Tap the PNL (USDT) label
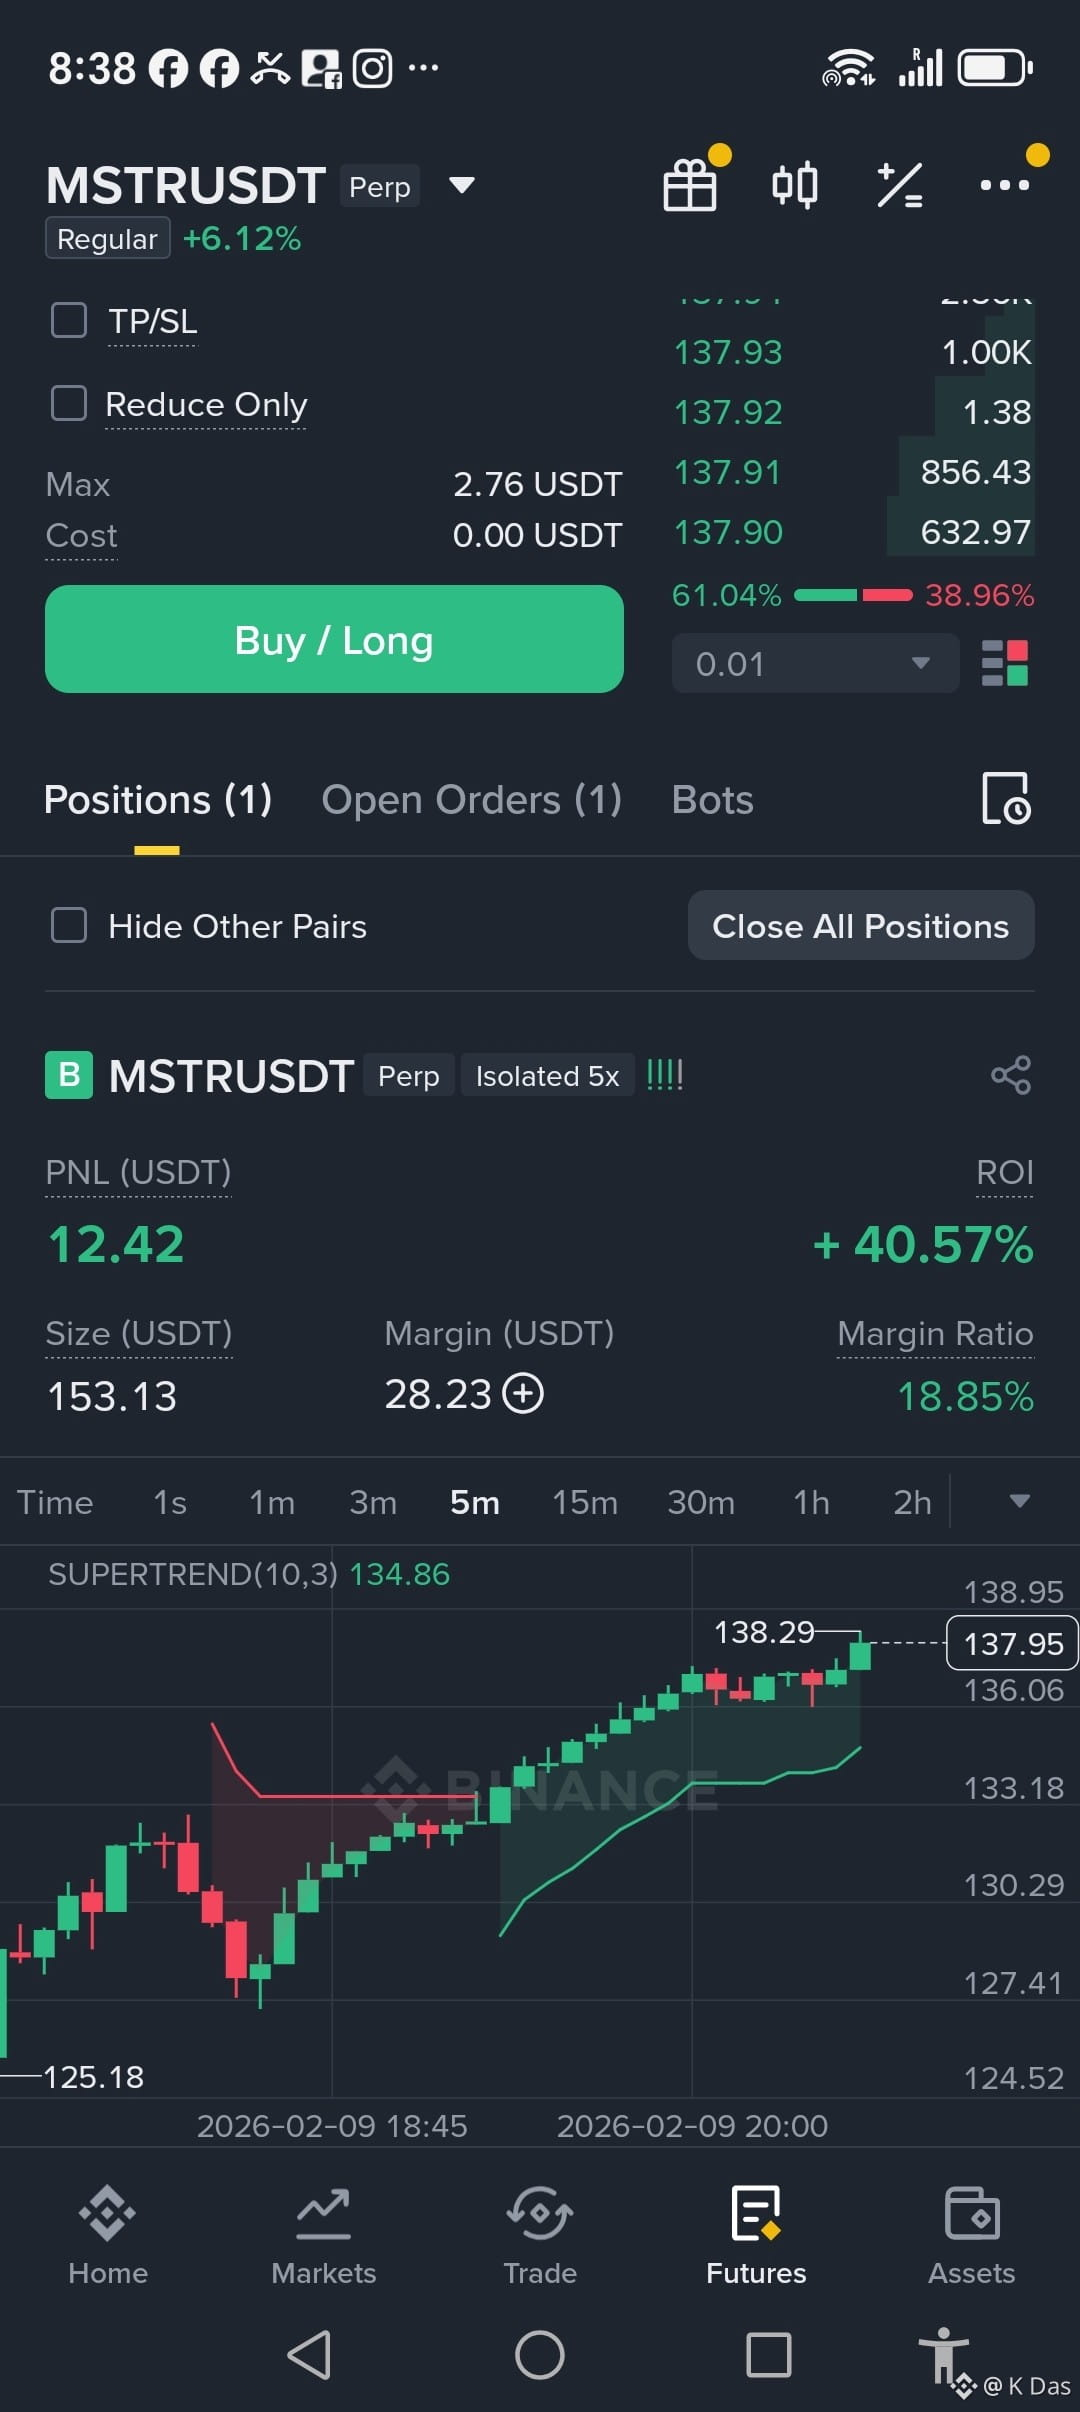 tap(138, 1172)
